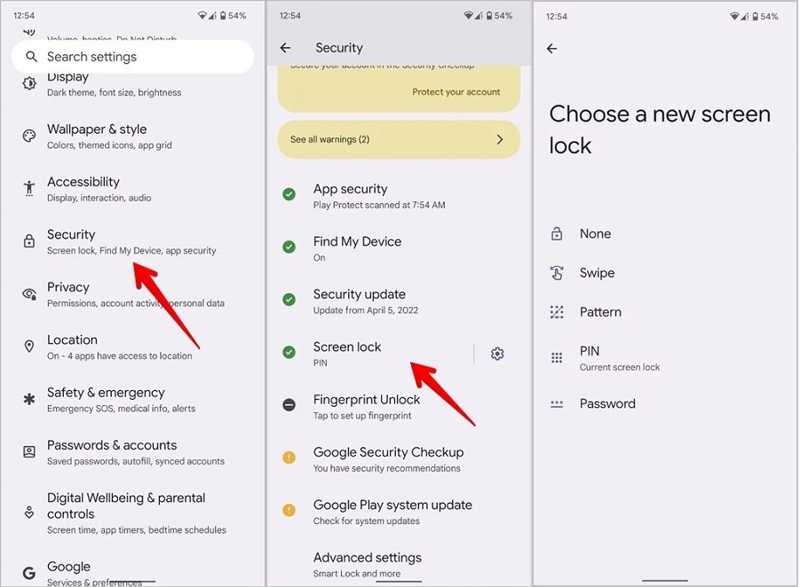Tap the Security padlock icon in Settings list
This screenshot has height=587, width=800.
[30, 241]
